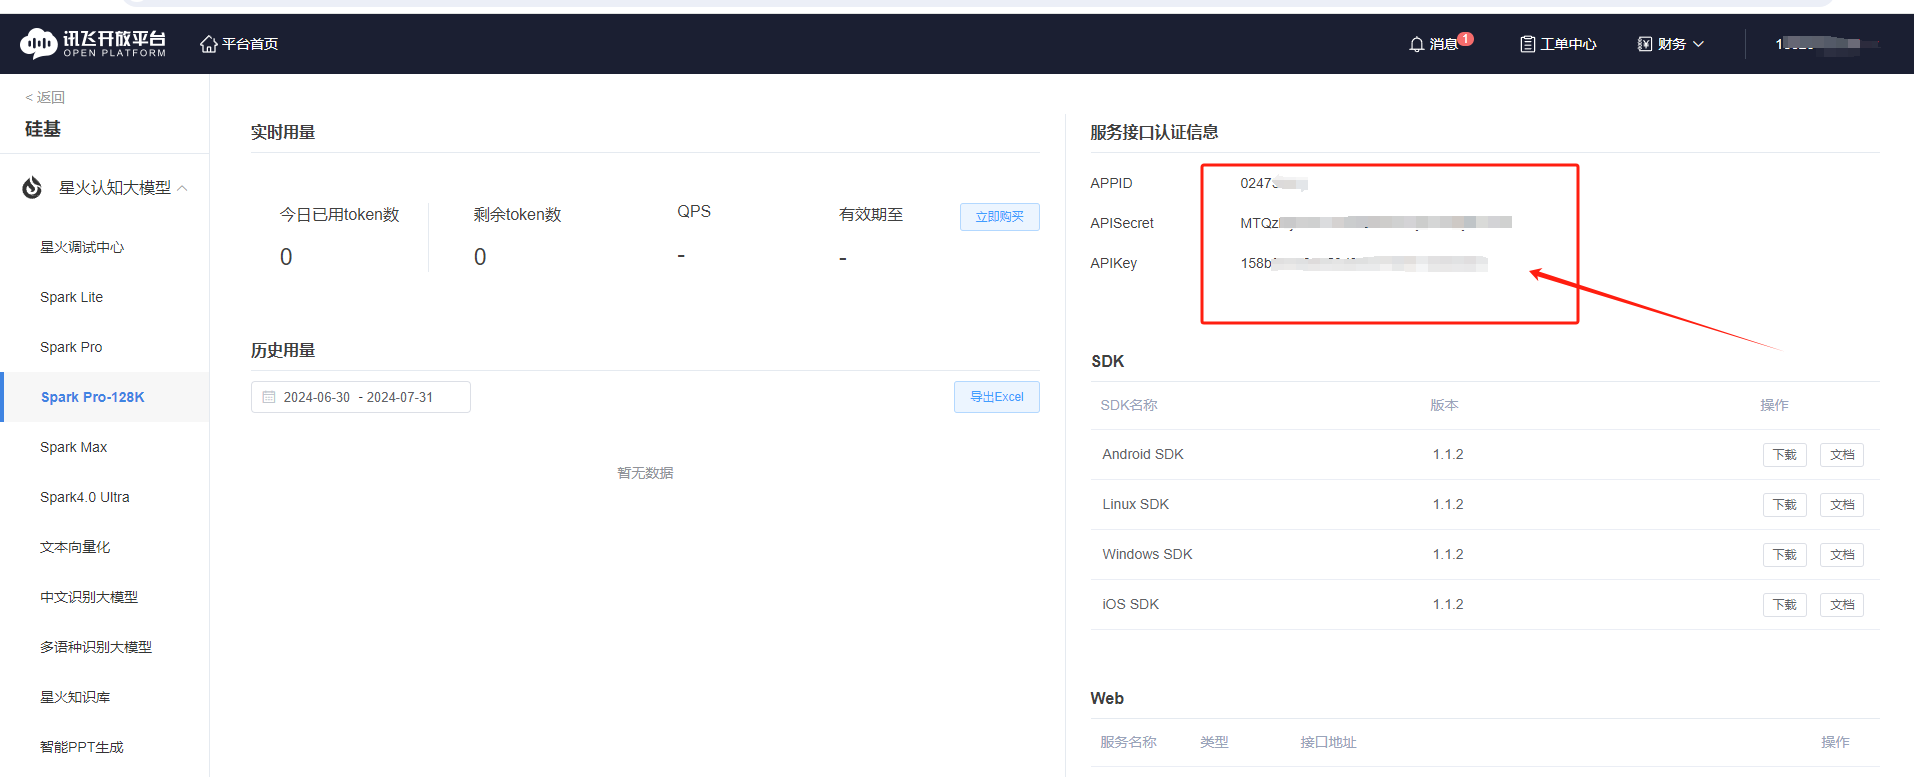Download the Windows SDK
Image resolution: width=1914 pixels, height=777 pixels.
tap(1784, 555)
